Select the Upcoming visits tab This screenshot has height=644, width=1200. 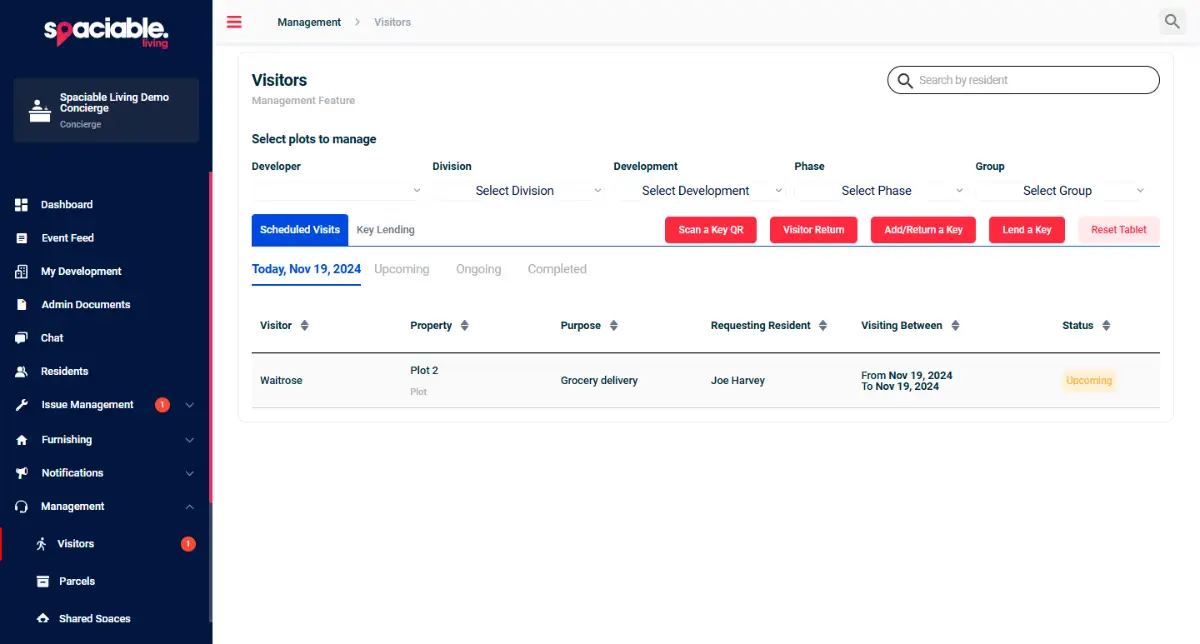(402, 270)
